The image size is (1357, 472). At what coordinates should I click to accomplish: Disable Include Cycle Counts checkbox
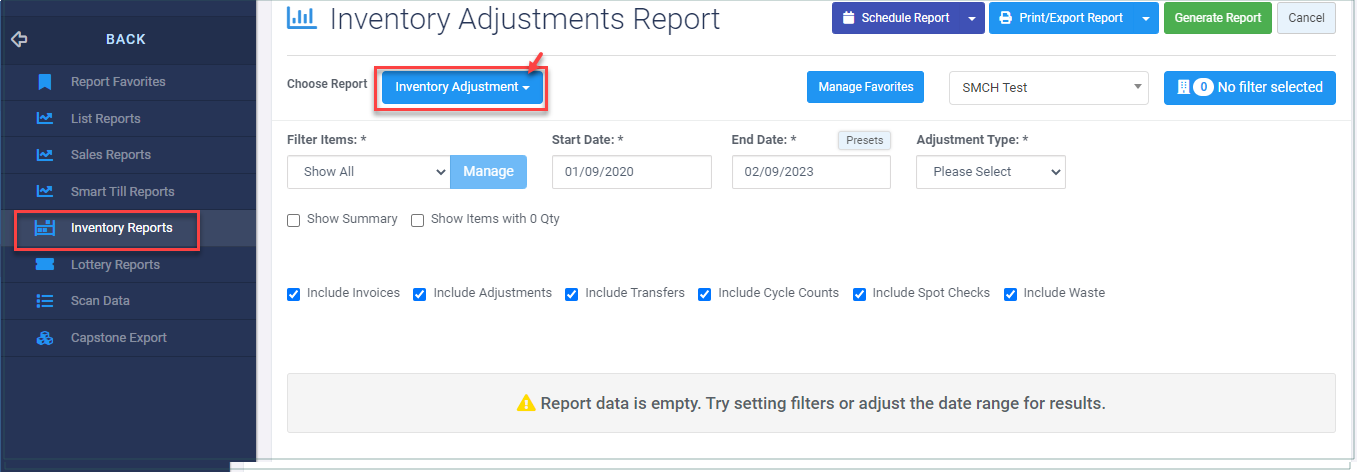(x=704, y=294)
